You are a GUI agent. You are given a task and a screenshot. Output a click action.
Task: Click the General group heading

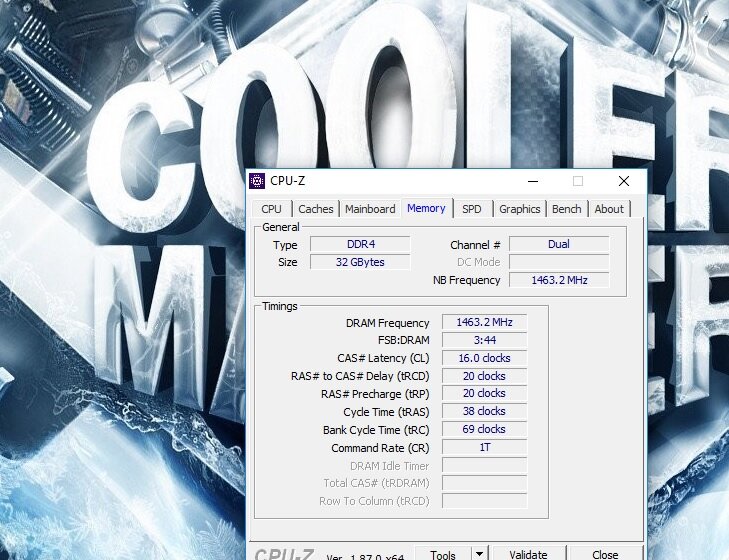[x=280, y=227]
